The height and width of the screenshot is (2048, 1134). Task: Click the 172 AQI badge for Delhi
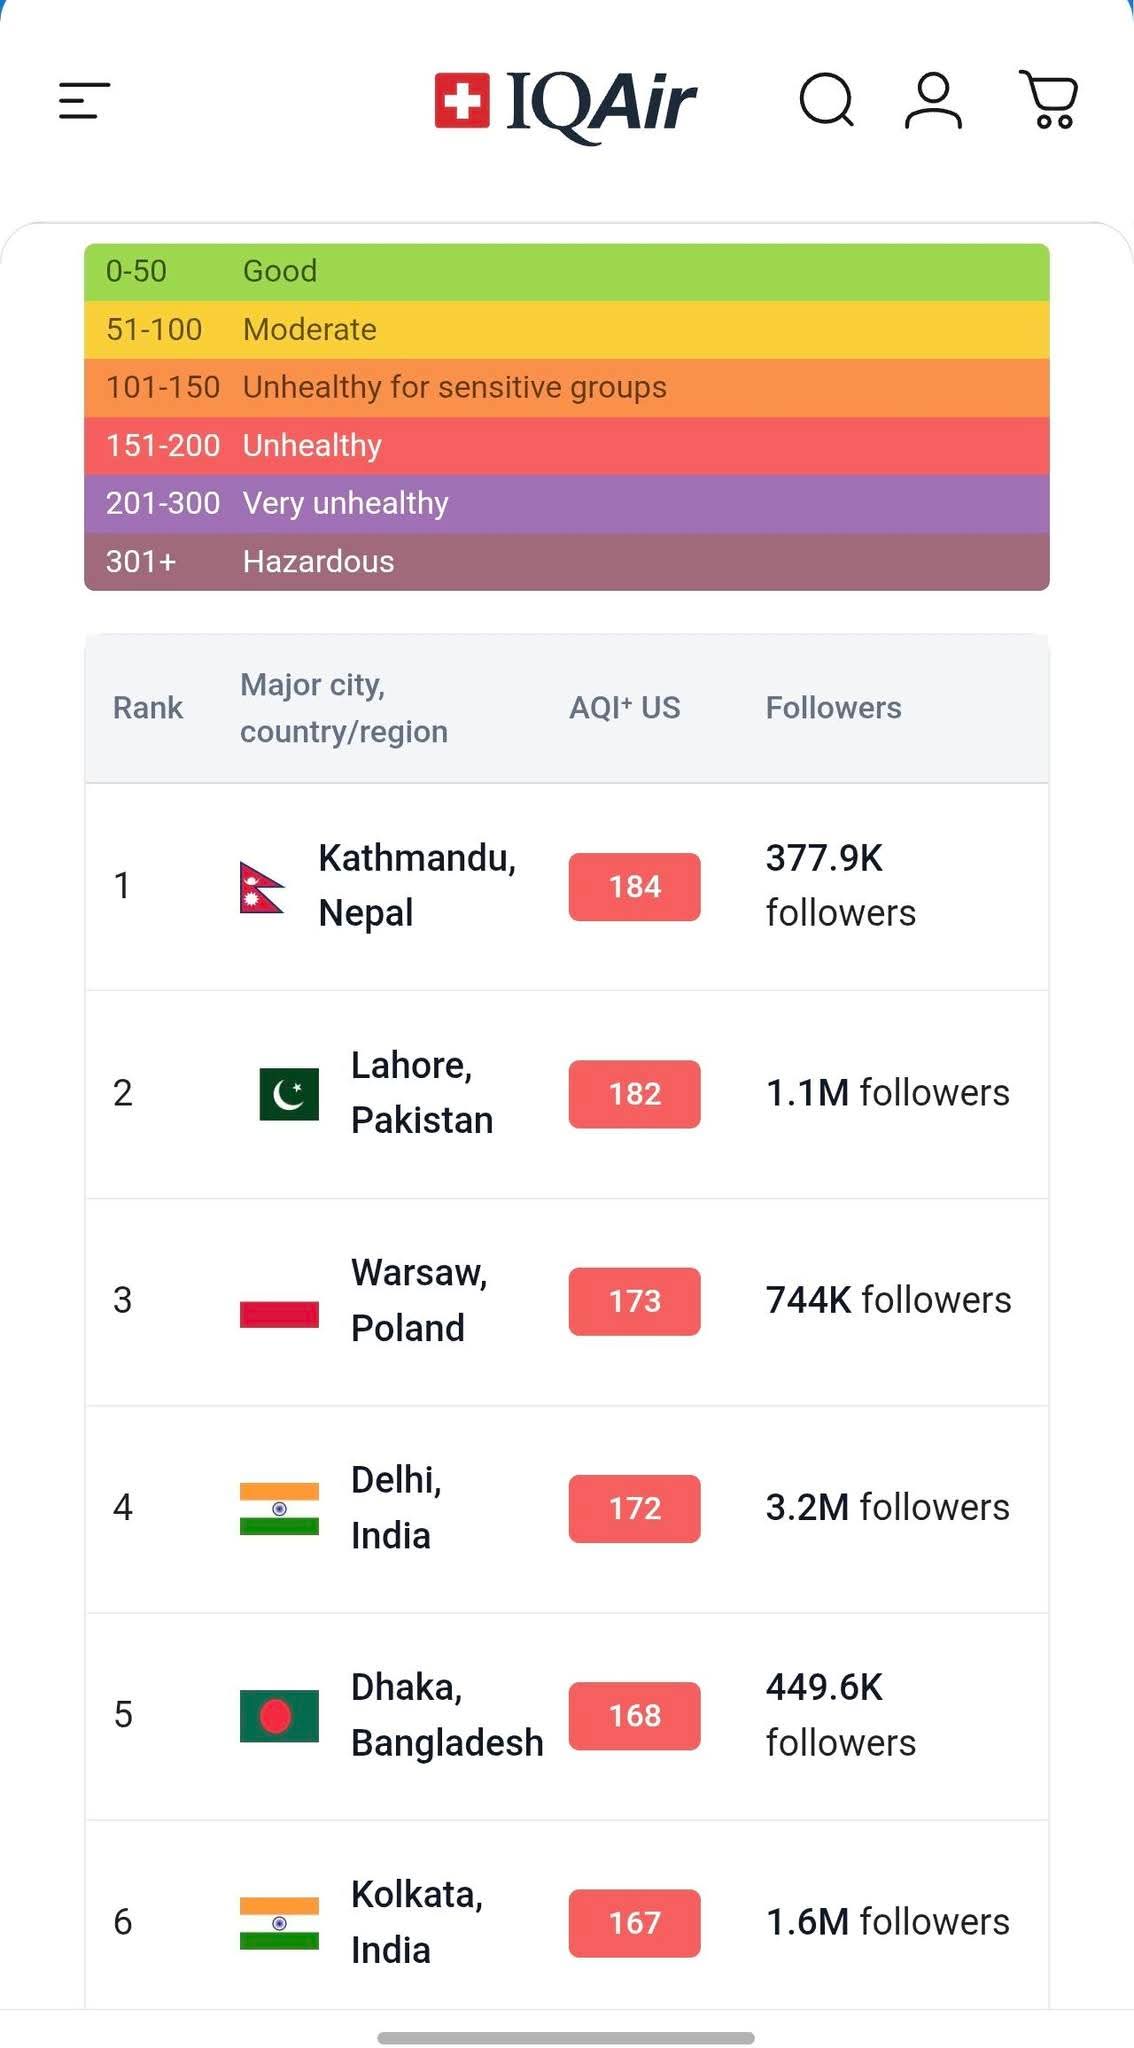[x=634, y=1508]
